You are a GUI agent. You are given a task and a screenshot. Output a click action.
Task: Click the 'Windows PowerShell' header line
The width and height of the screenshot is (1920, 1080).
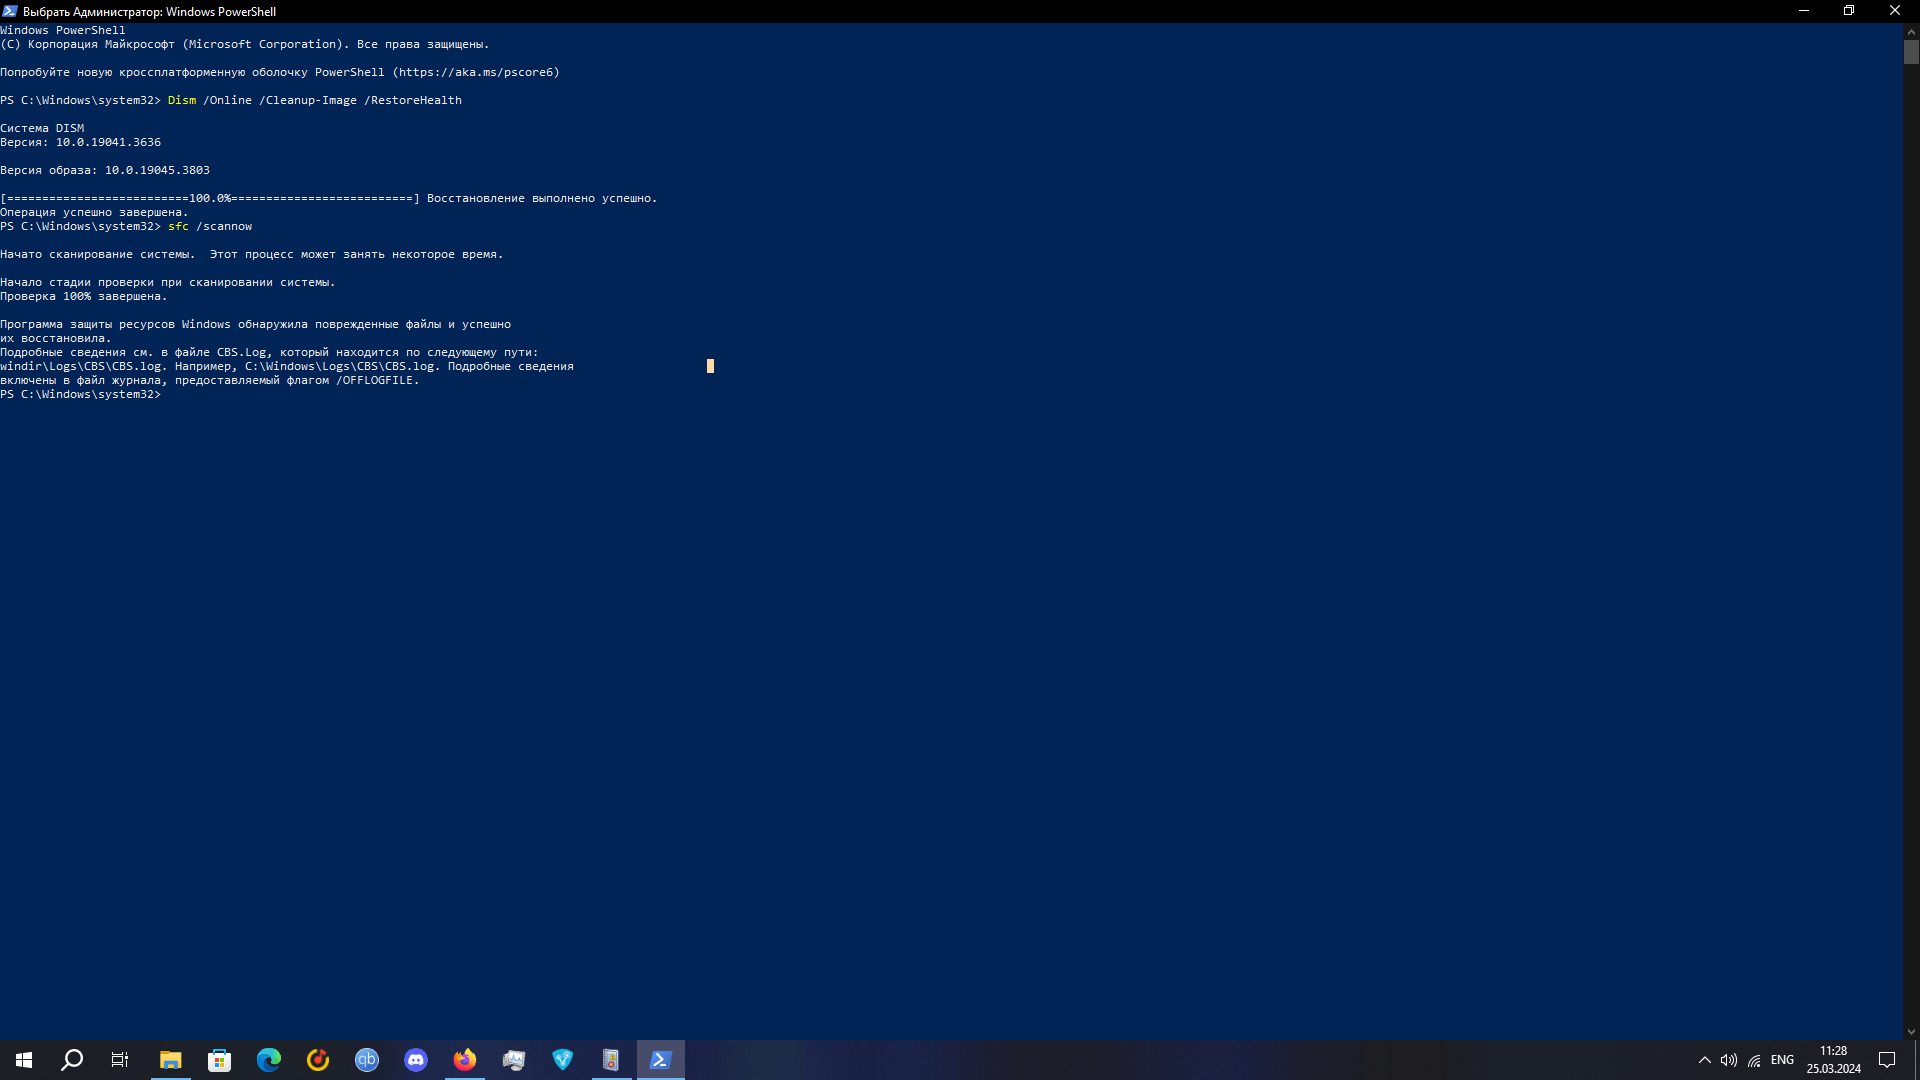[x=63, y=31]
